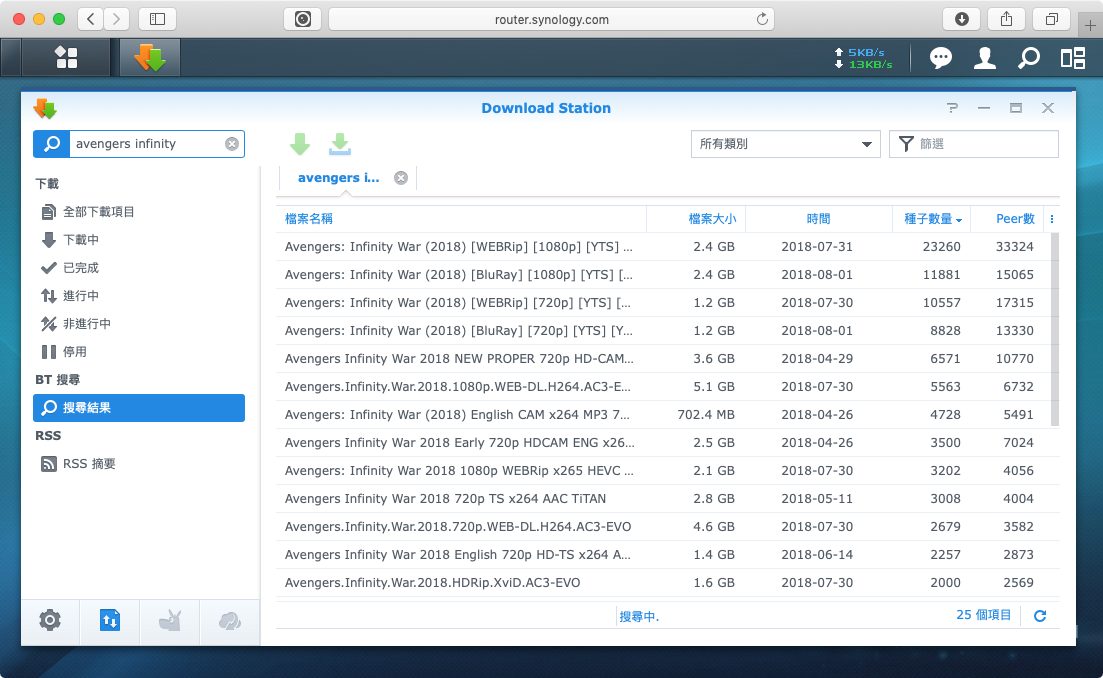
Task: Open the Synology main menu grid icon
Action: pyautogui.click(x=66, y=57)
